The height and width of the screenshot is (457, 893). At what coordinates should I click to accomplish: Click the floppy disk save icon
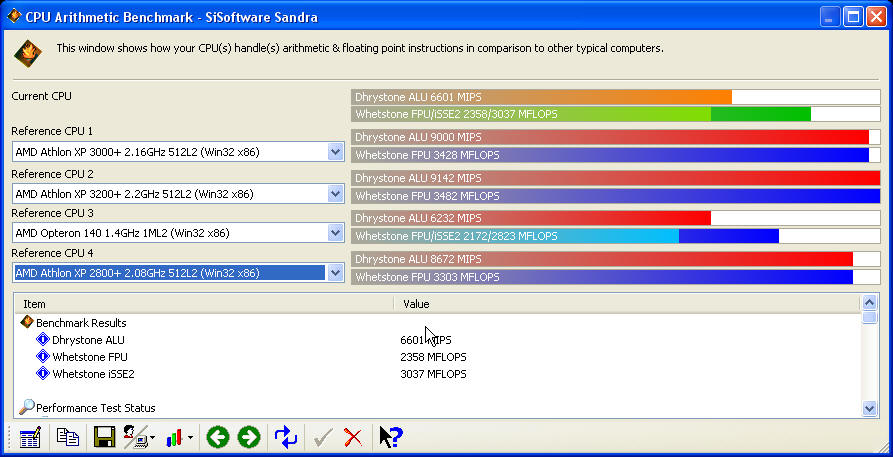click(105, 437)
